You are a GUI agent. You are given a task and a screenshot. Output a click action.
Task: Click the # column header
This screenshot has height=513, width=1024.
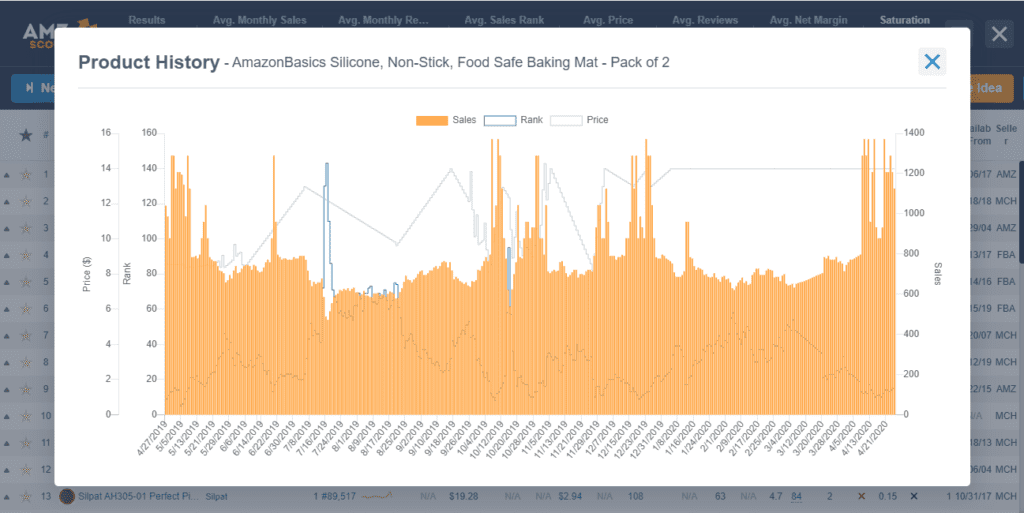click(46, 135)
